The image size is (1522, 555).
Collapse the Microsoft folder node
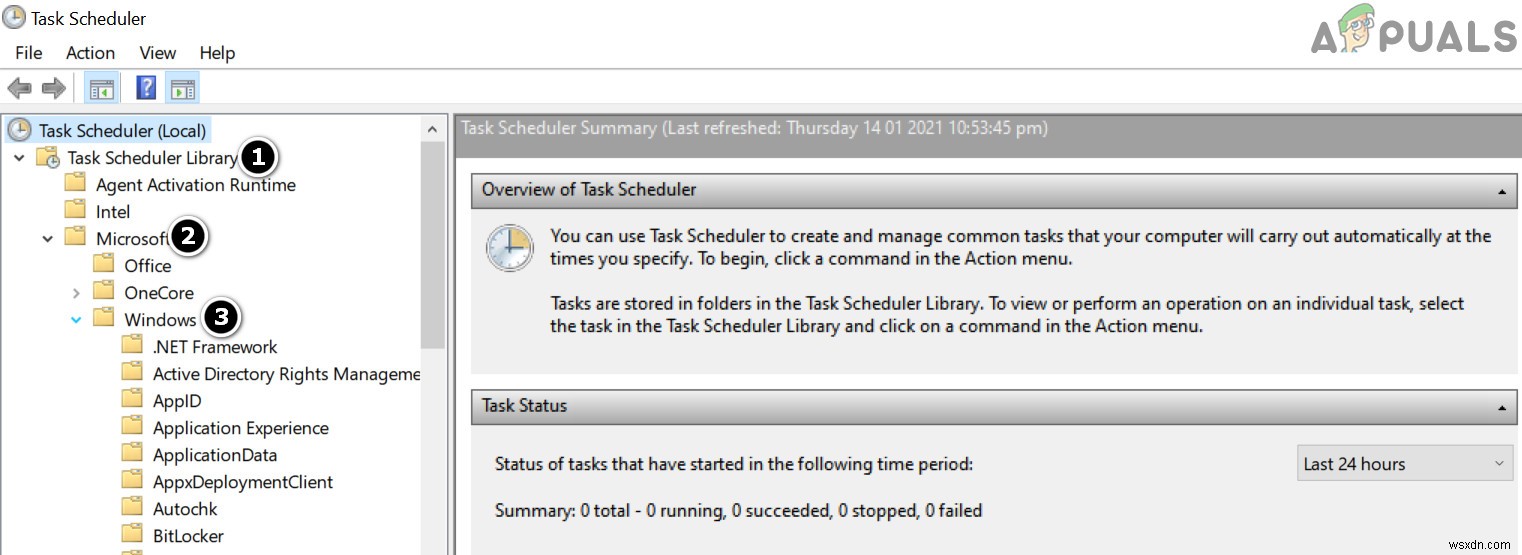[x=47, y=239]
